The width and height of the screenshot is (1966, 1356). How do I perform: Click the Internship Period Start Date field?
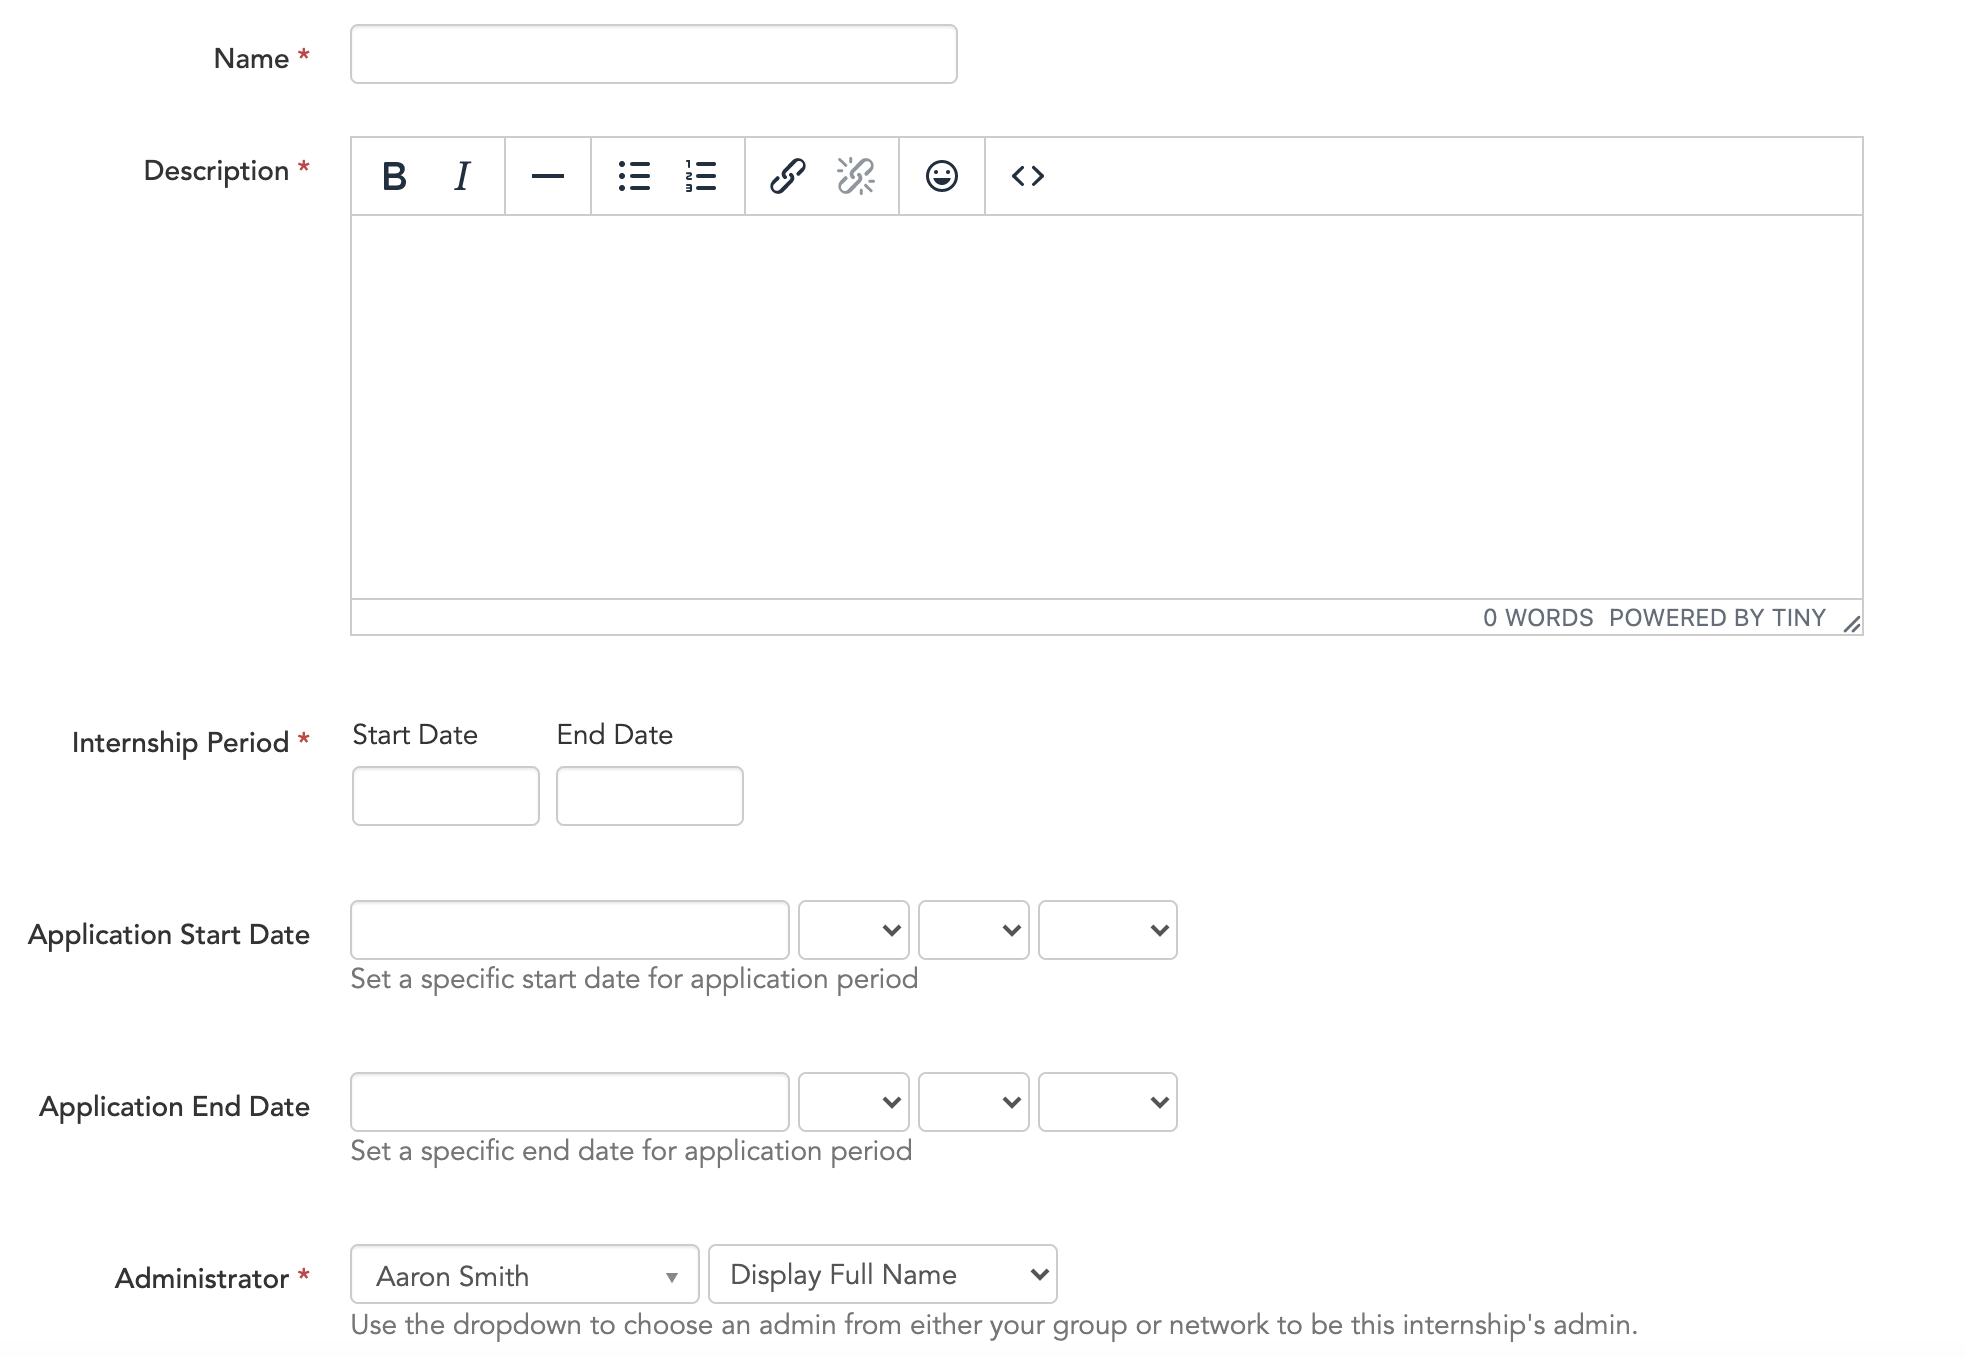click(446, 796)
